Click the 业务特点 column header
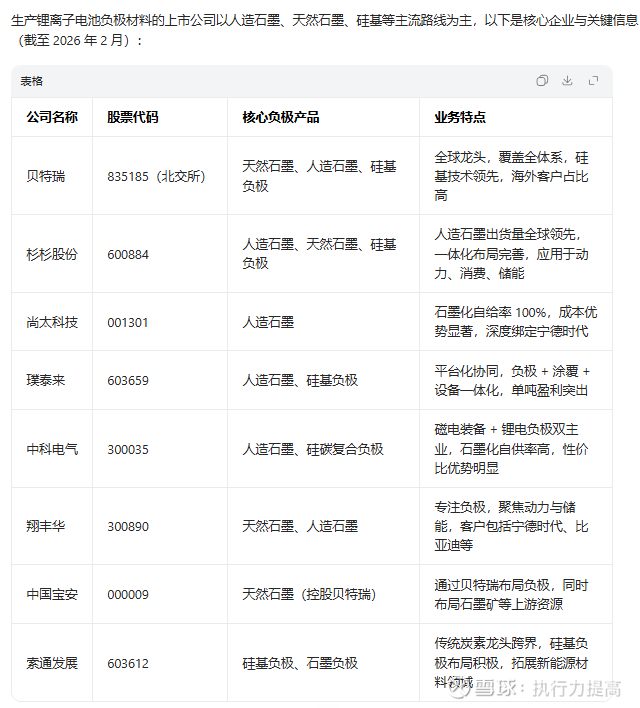 tap(460, 117)
